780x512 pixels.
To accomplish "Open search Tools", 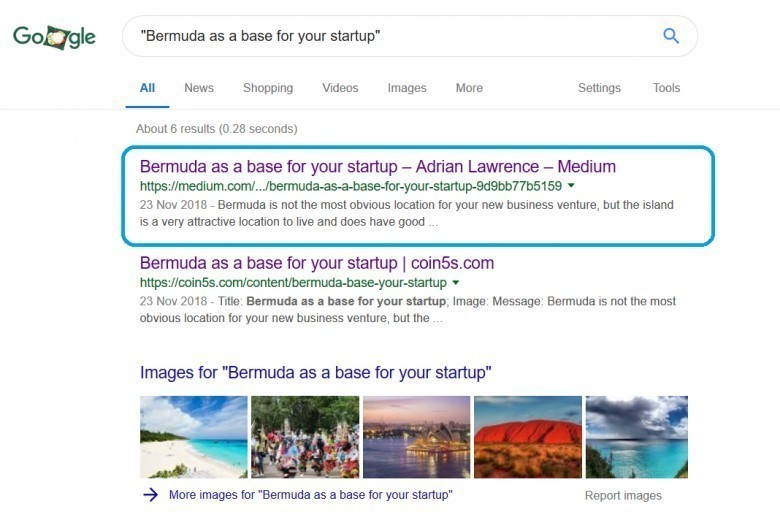I will pos(666,88).
